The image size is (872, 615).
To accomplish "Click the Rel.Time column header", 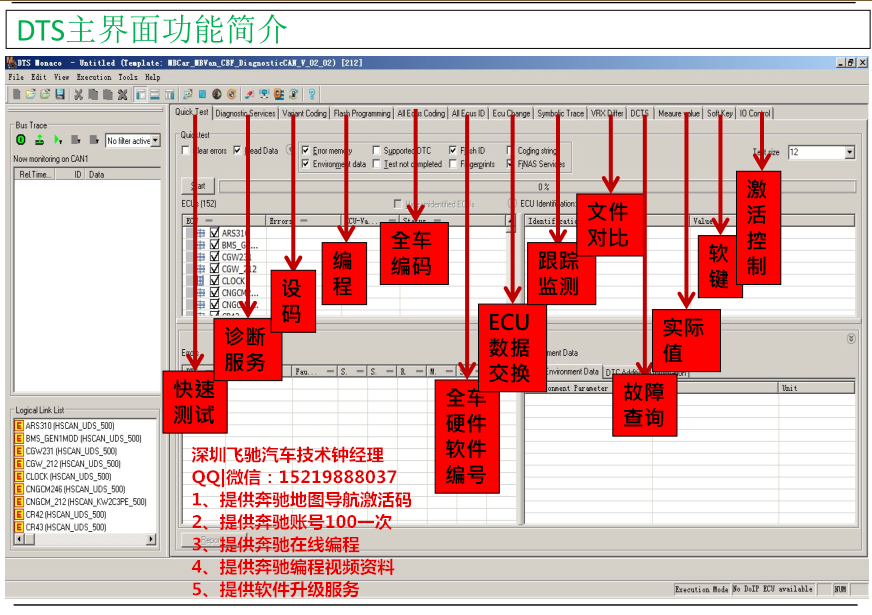I will coord(34,175).
